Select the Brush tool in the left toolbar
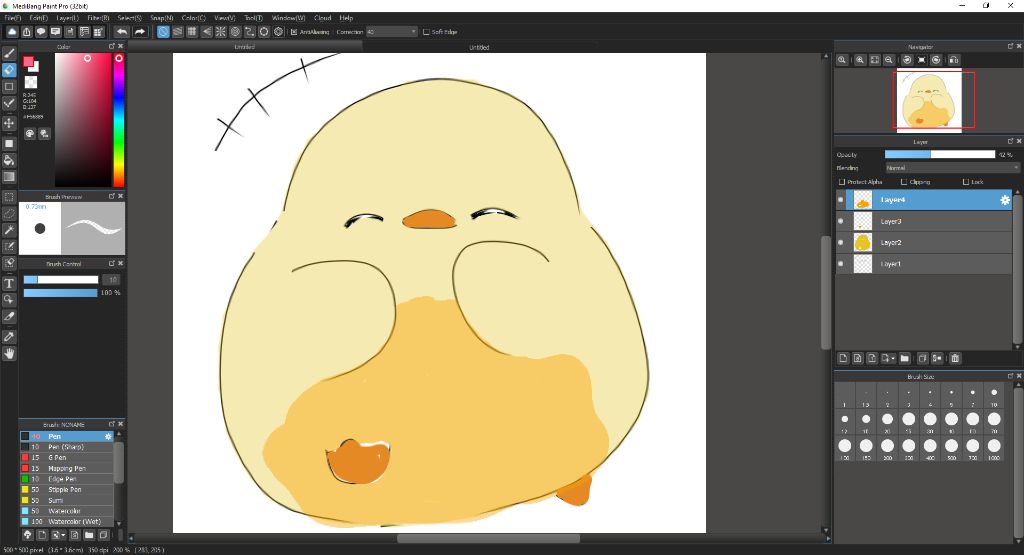Viewport: 1024px width, 555px height. pyautogui.click(x=9, y=54)
